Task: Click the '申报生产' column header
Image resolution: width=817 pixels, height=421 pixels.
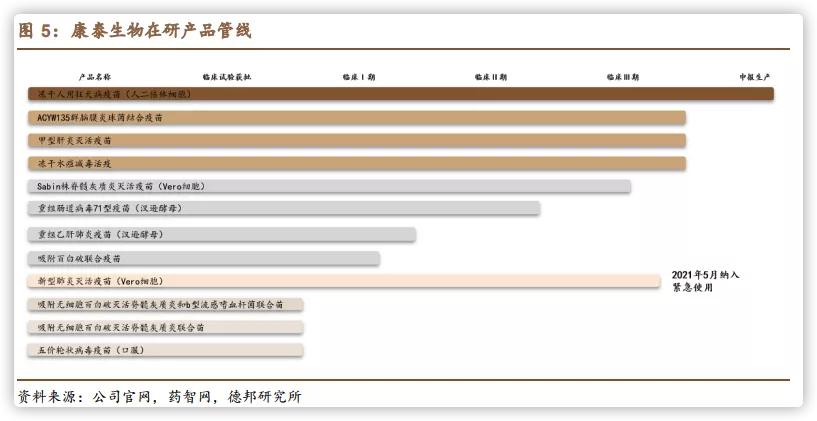Action: pyautogui.click(x=754, y=77)
